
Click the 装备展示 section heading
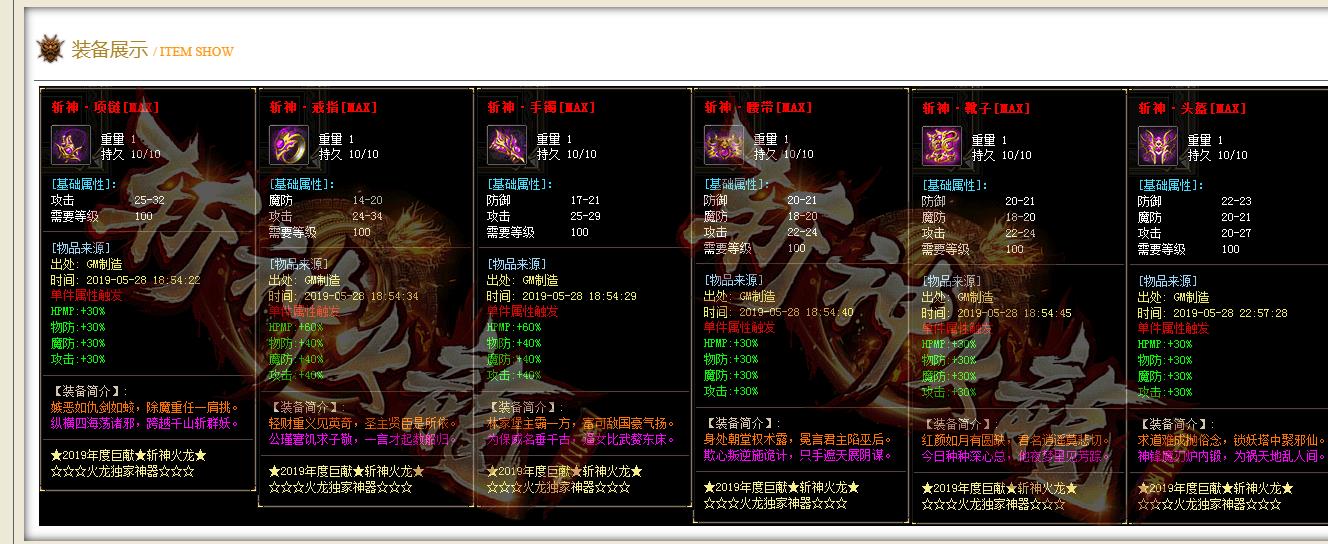[109, 50]
